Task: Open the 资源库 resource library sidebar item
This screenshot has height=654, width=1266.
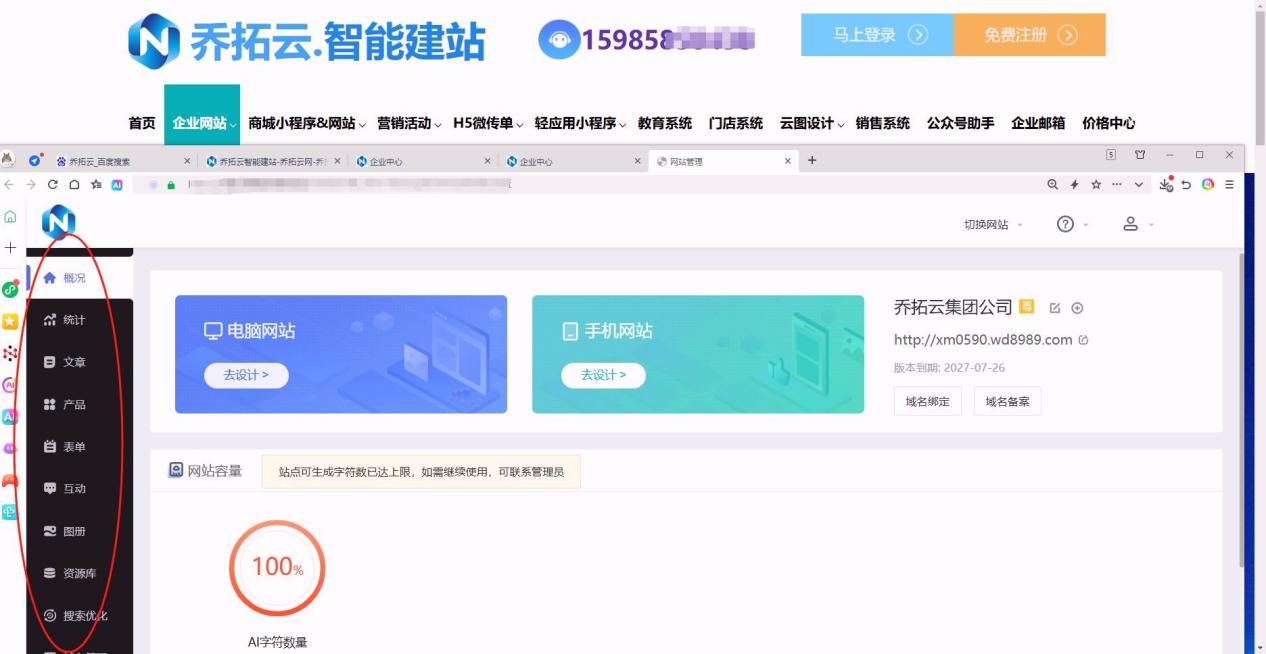Action: [x=80, y=573]
